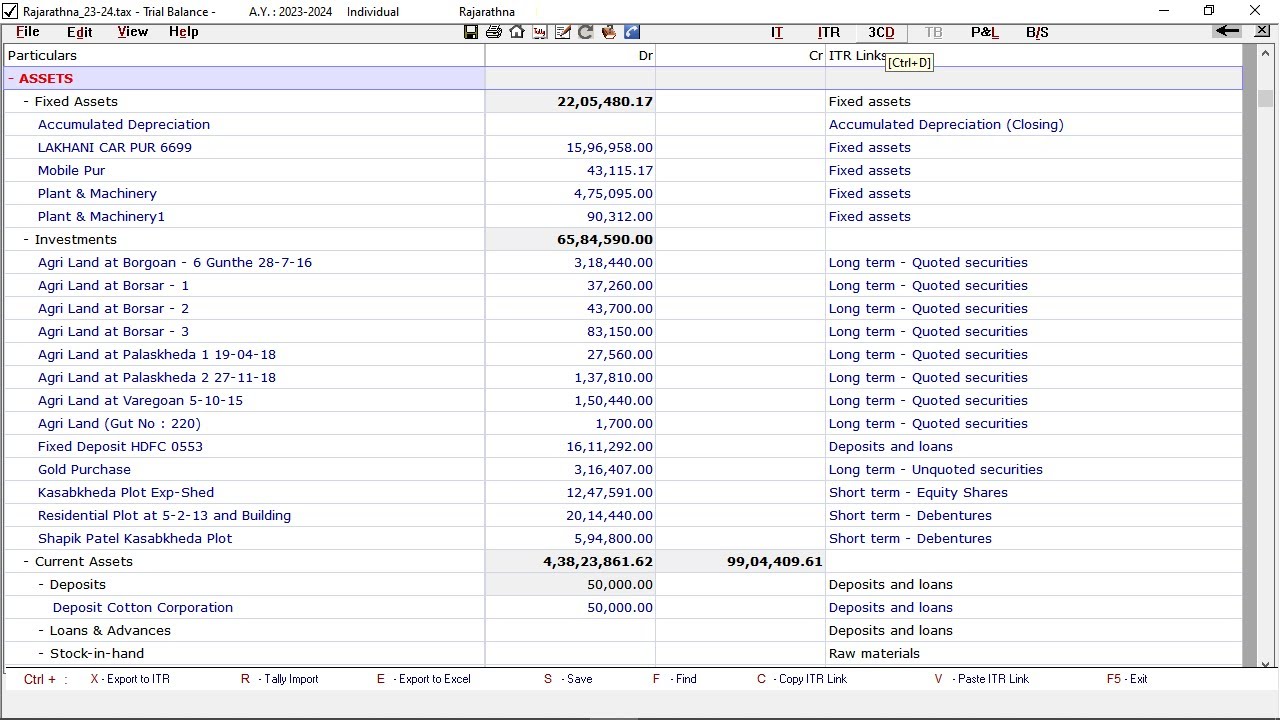Viewport: 1280px width, 720px height.
Task: Click the refresh arrow icon
Action: 586,32
